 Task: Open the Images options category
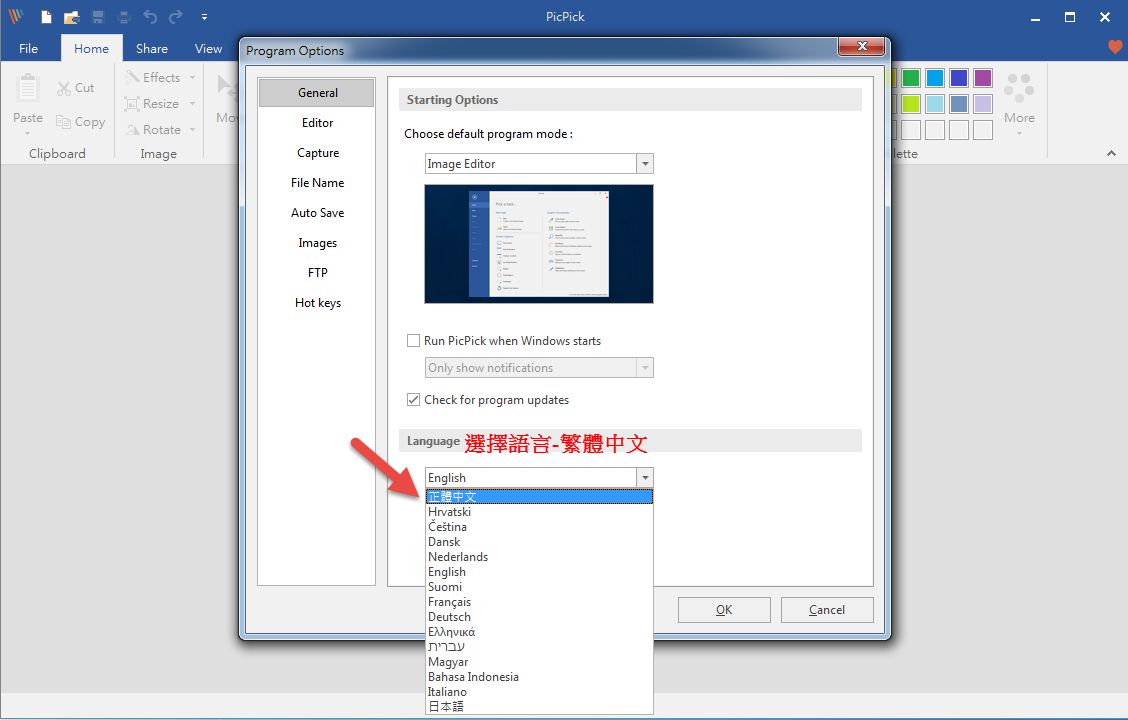(x=317, y=243)
